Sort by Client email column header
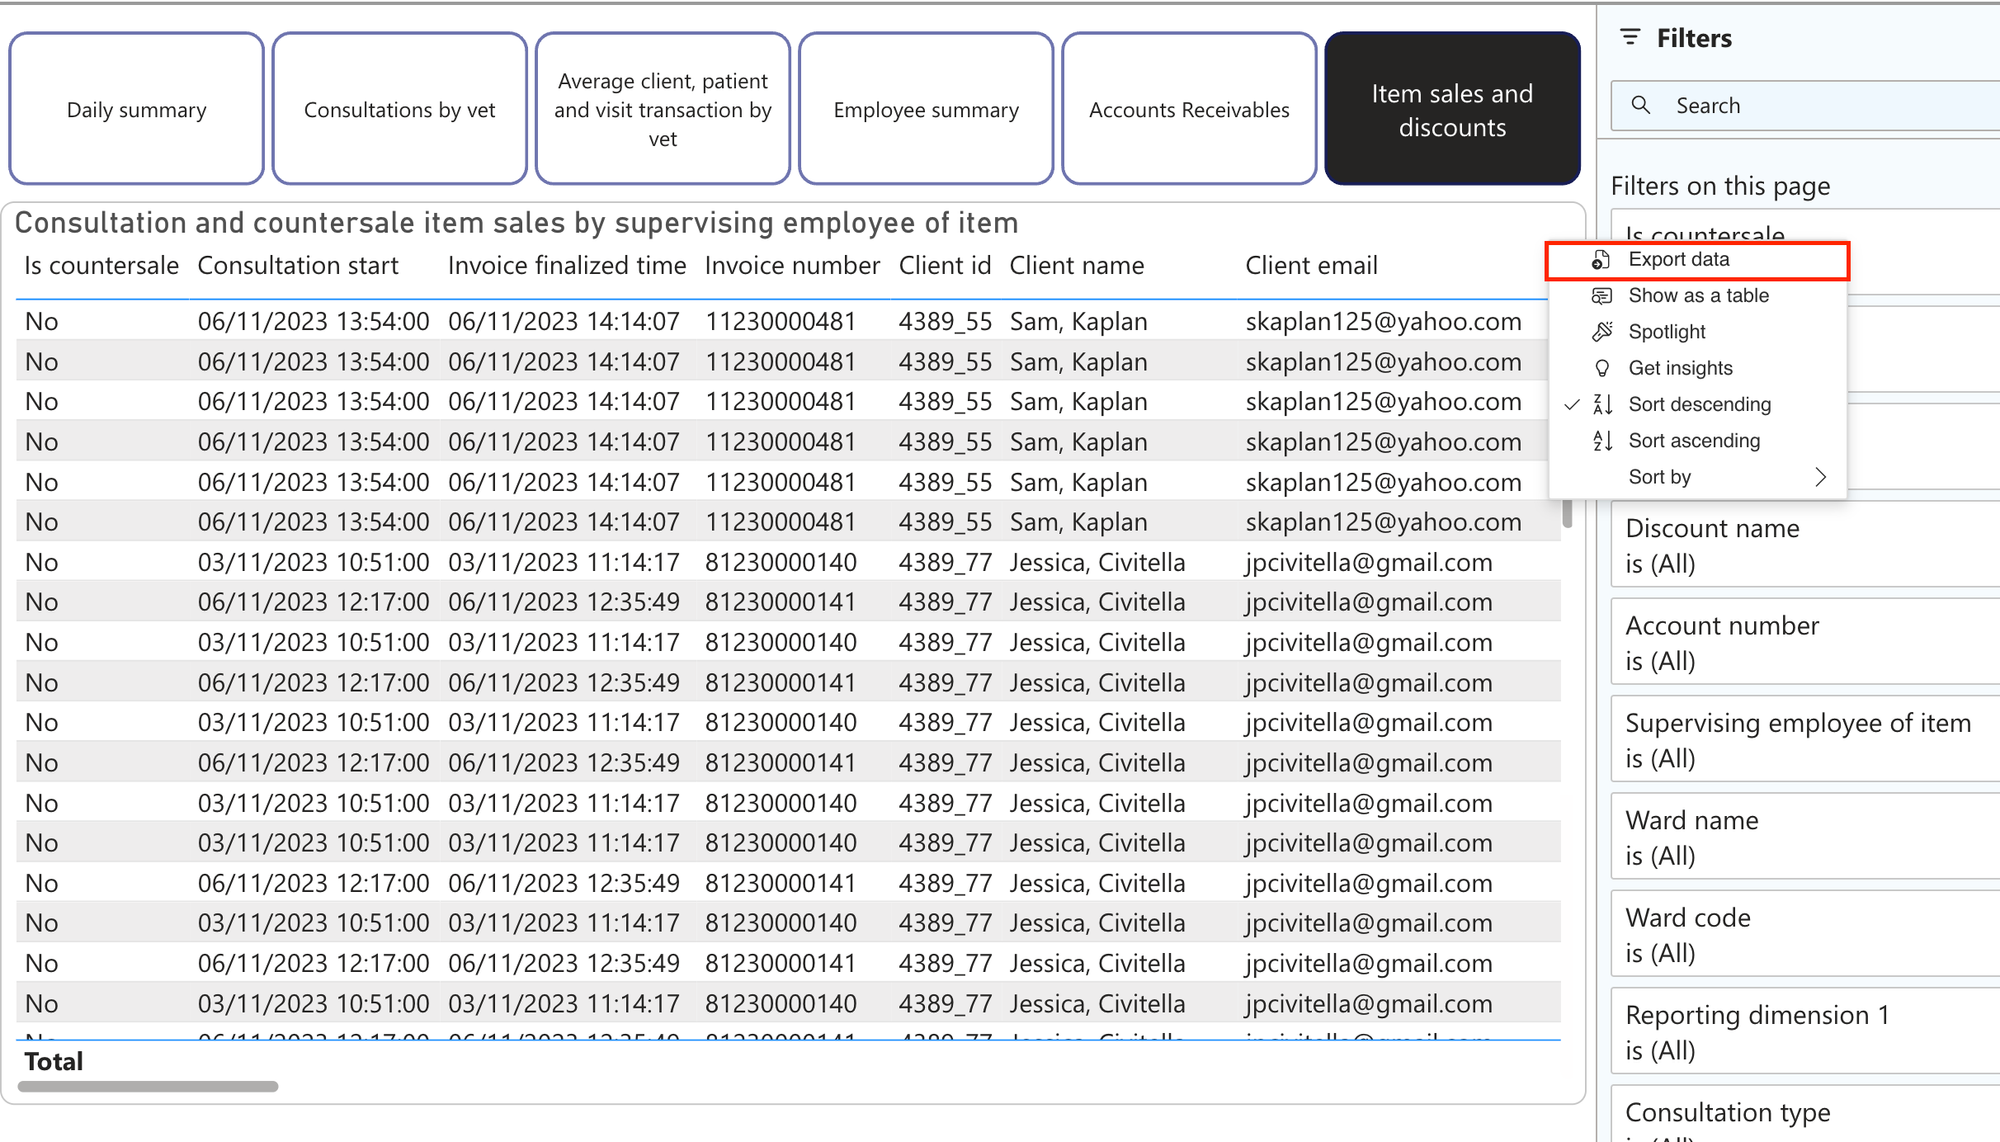Viewport: 2000px width, 1142px height. click(1311, 266)
